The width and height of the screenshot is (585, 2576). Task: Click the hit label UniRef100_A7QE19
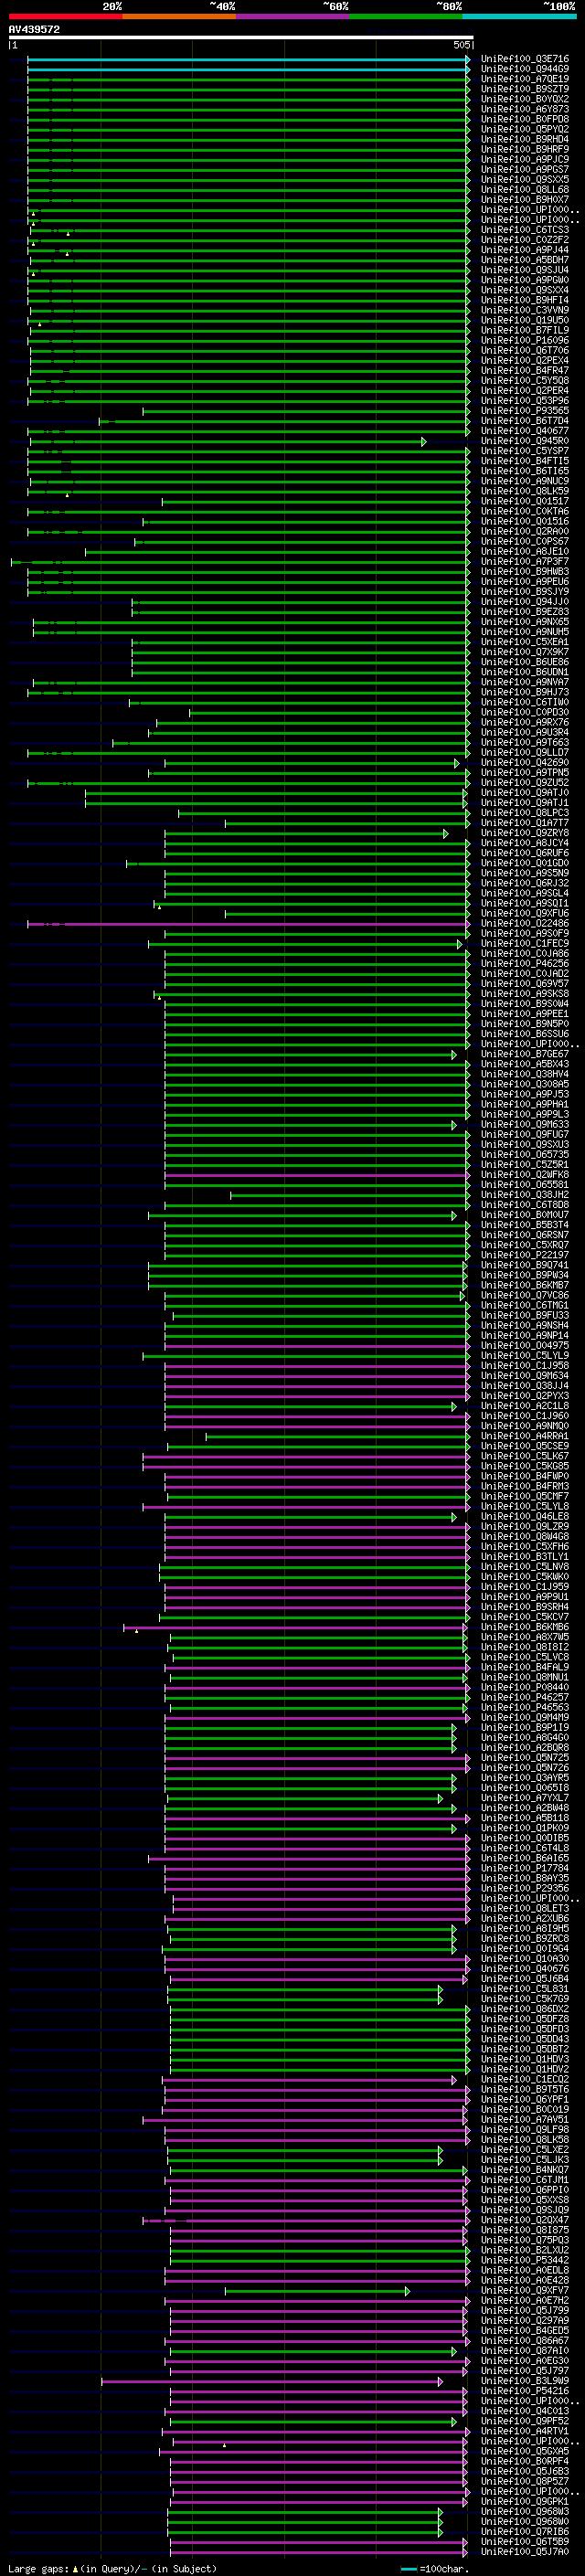(x=525, y=79)
